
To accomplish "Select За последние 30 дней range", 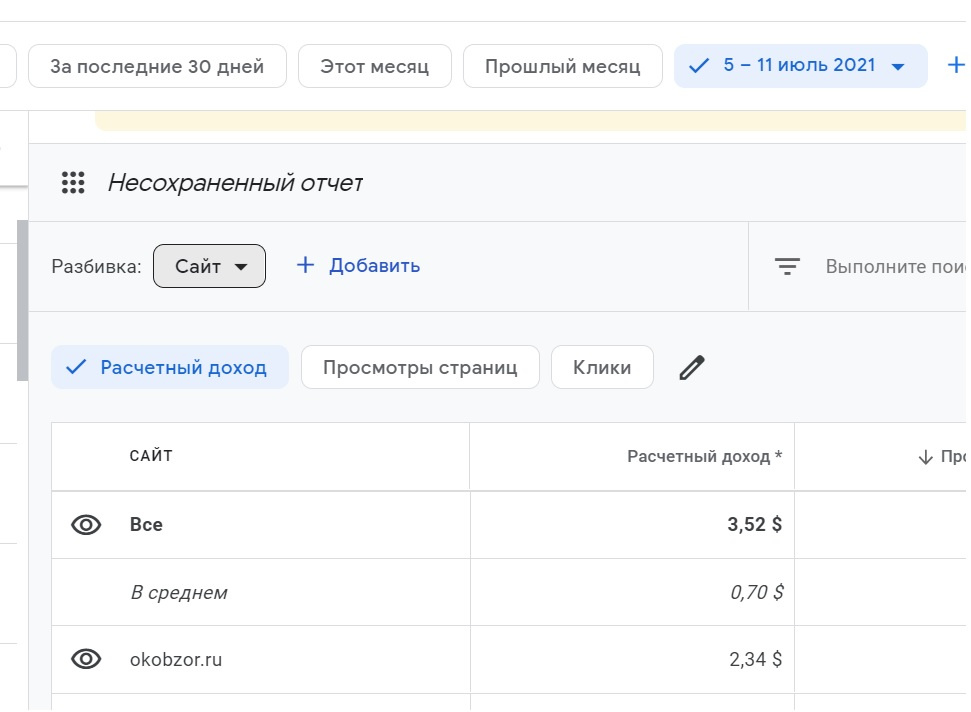I will [157, 67].
